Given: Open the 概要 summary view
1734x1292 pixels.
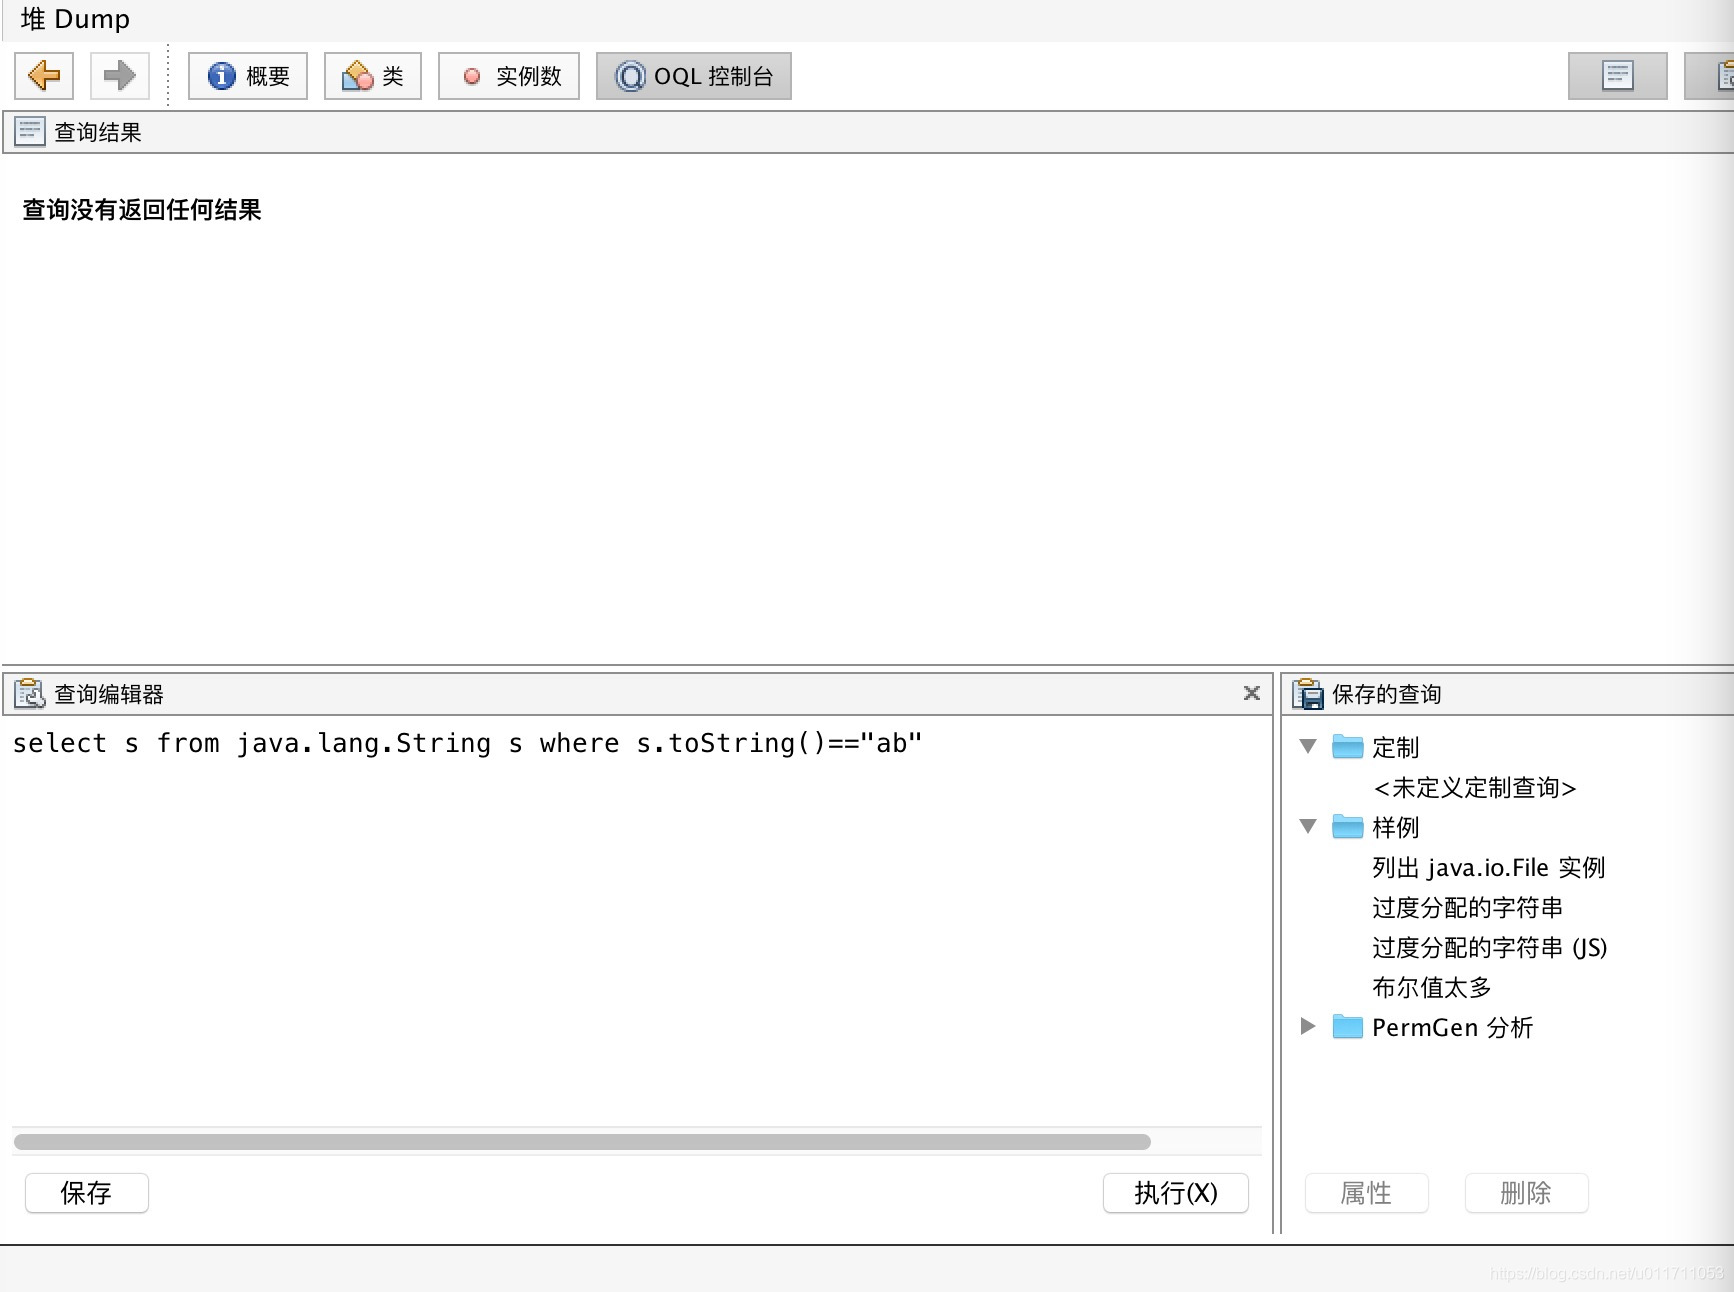Looking at the screenshot, I should tap(248, 76).
